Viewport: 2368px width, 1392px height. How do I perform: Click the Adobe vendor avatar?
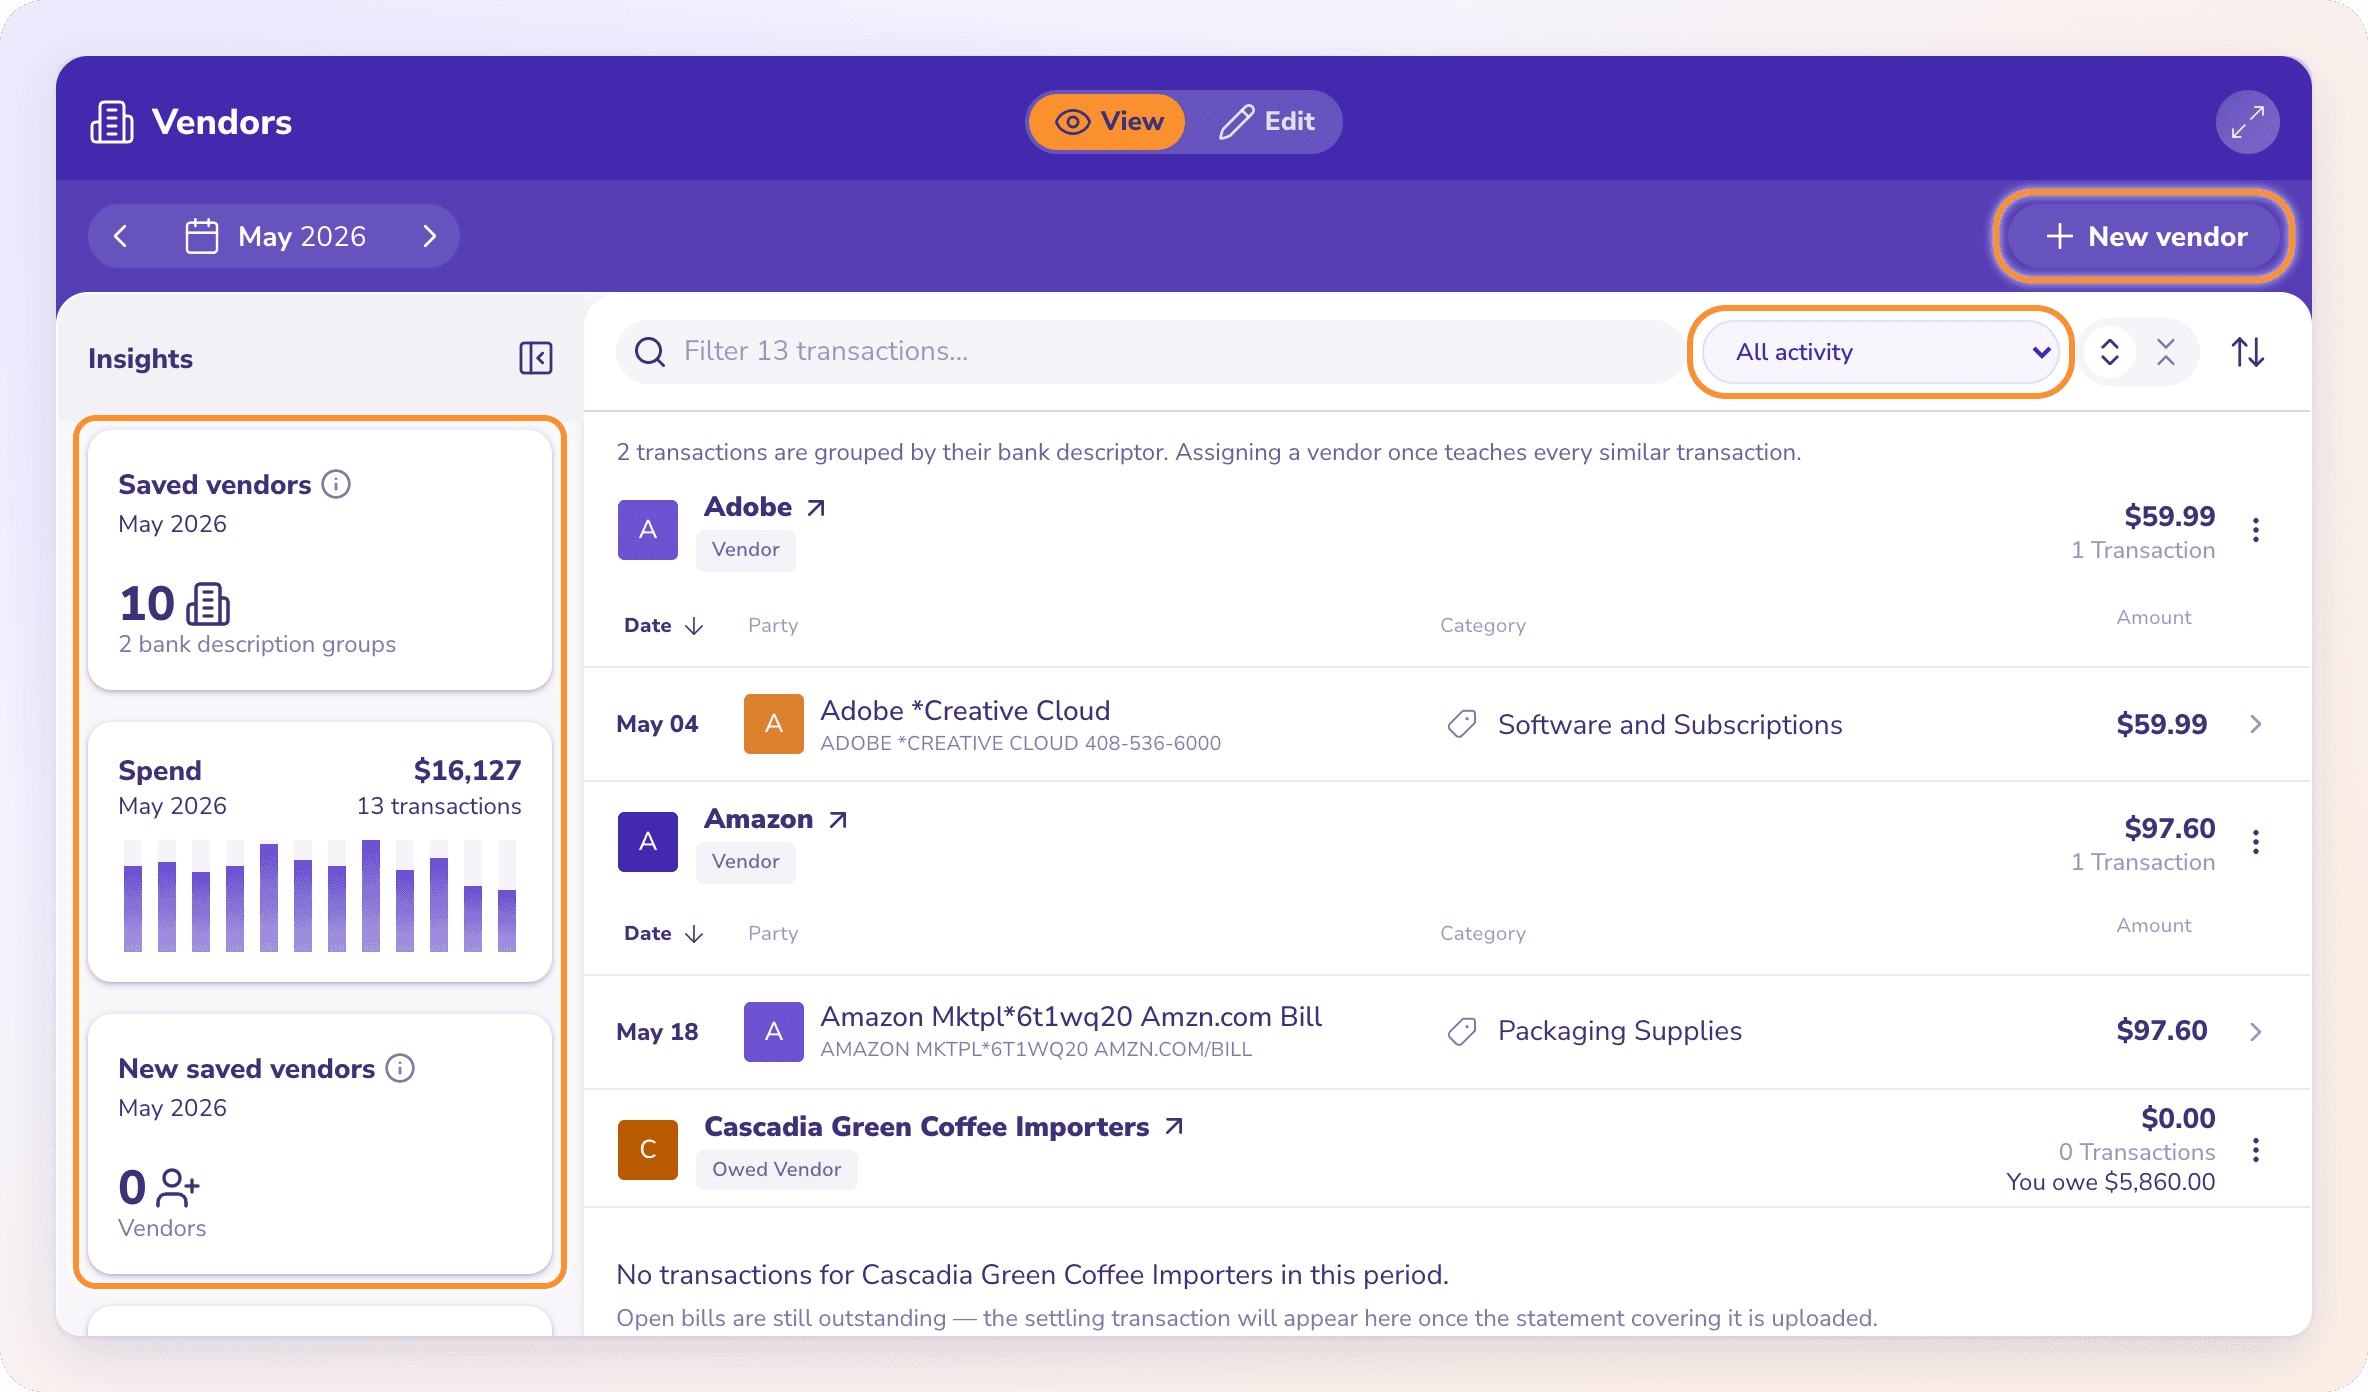648,530
